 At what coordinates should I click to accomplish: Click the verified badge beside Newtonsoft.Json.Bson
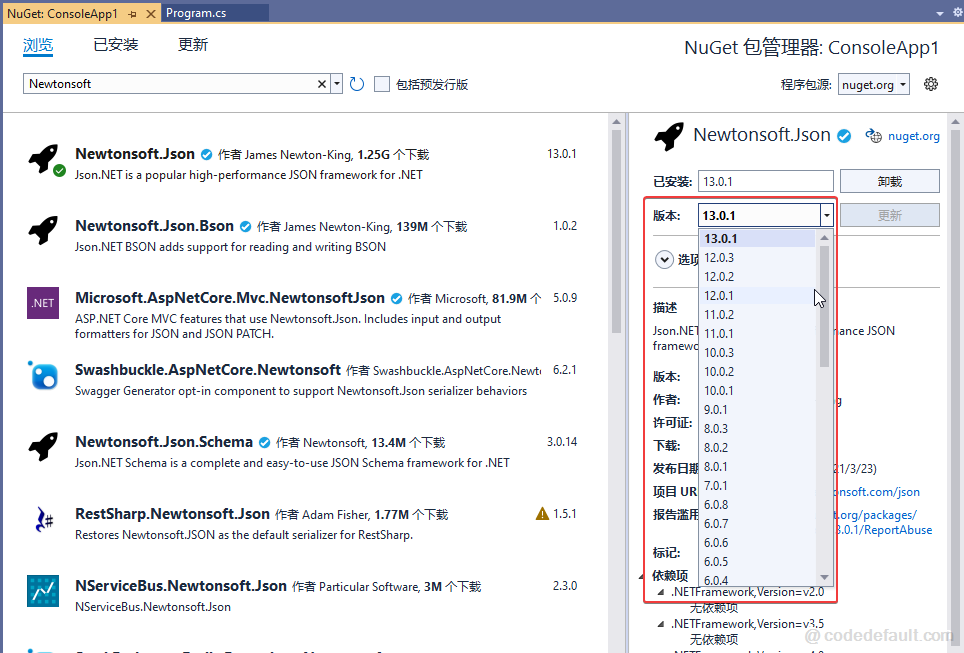pyautogui.click(x=245, y=227)
